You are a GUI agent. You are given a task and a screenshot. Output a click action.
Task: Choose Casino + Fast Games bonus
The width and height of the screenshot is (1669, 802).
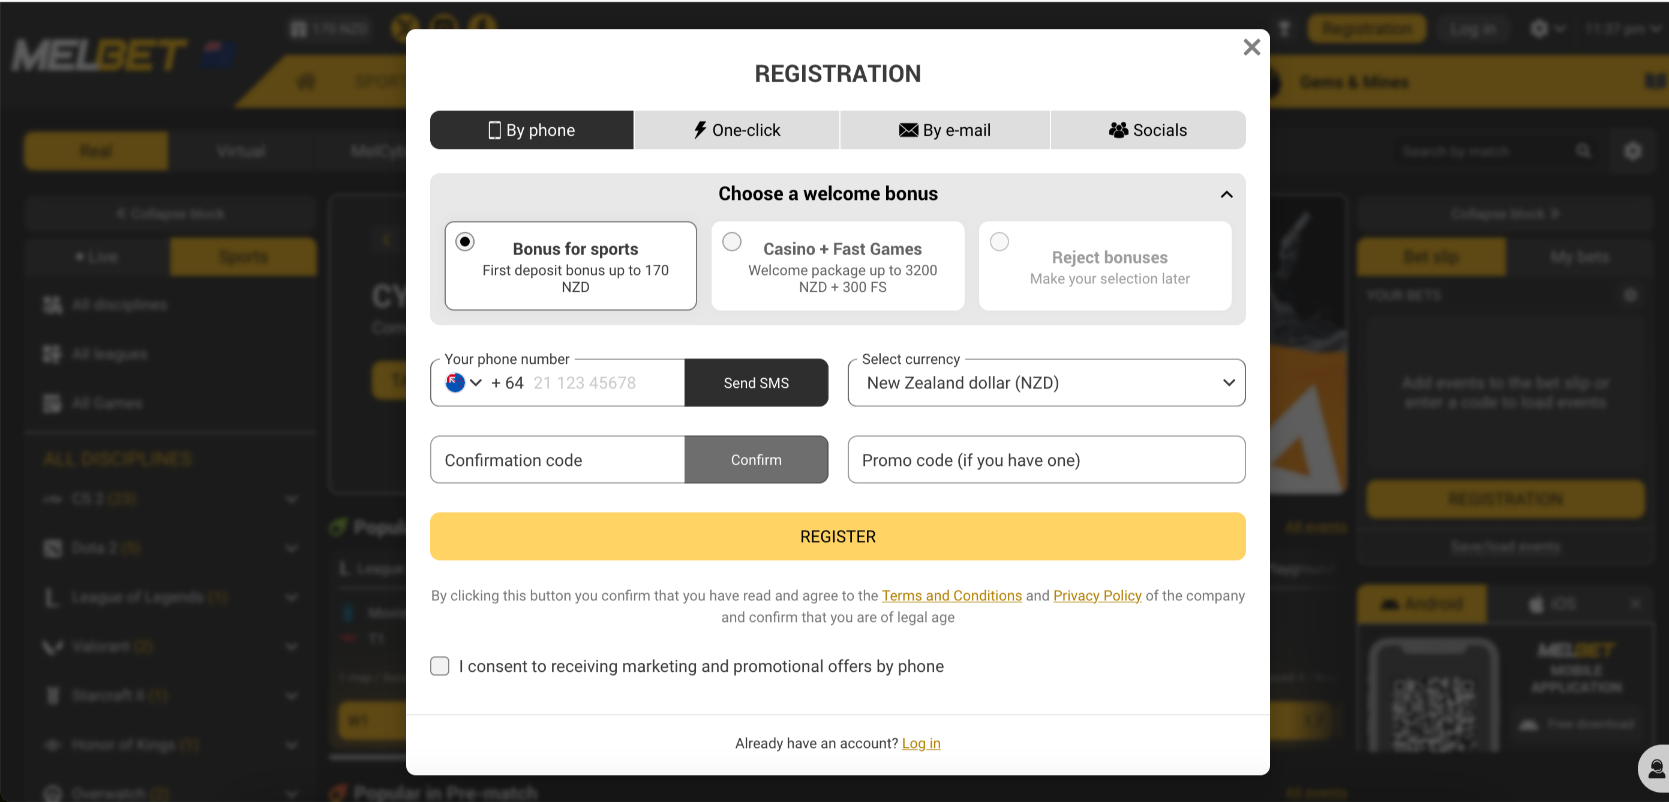[732, 242]
